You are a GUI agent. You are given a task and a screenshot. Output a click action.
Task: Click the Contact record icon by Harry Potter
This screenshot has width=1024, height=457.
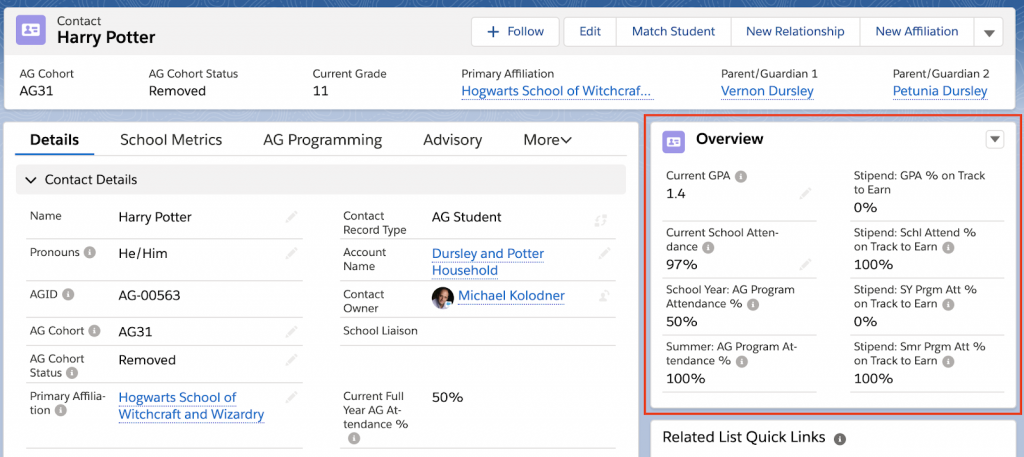tap(31, 30)
